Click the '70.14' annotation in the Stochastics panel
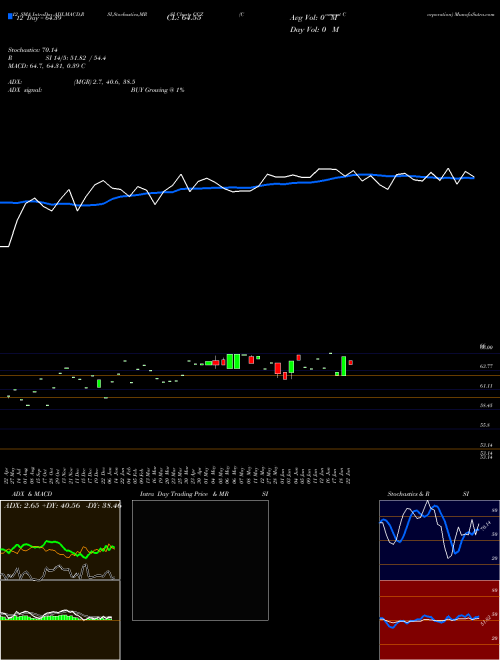 485,527
